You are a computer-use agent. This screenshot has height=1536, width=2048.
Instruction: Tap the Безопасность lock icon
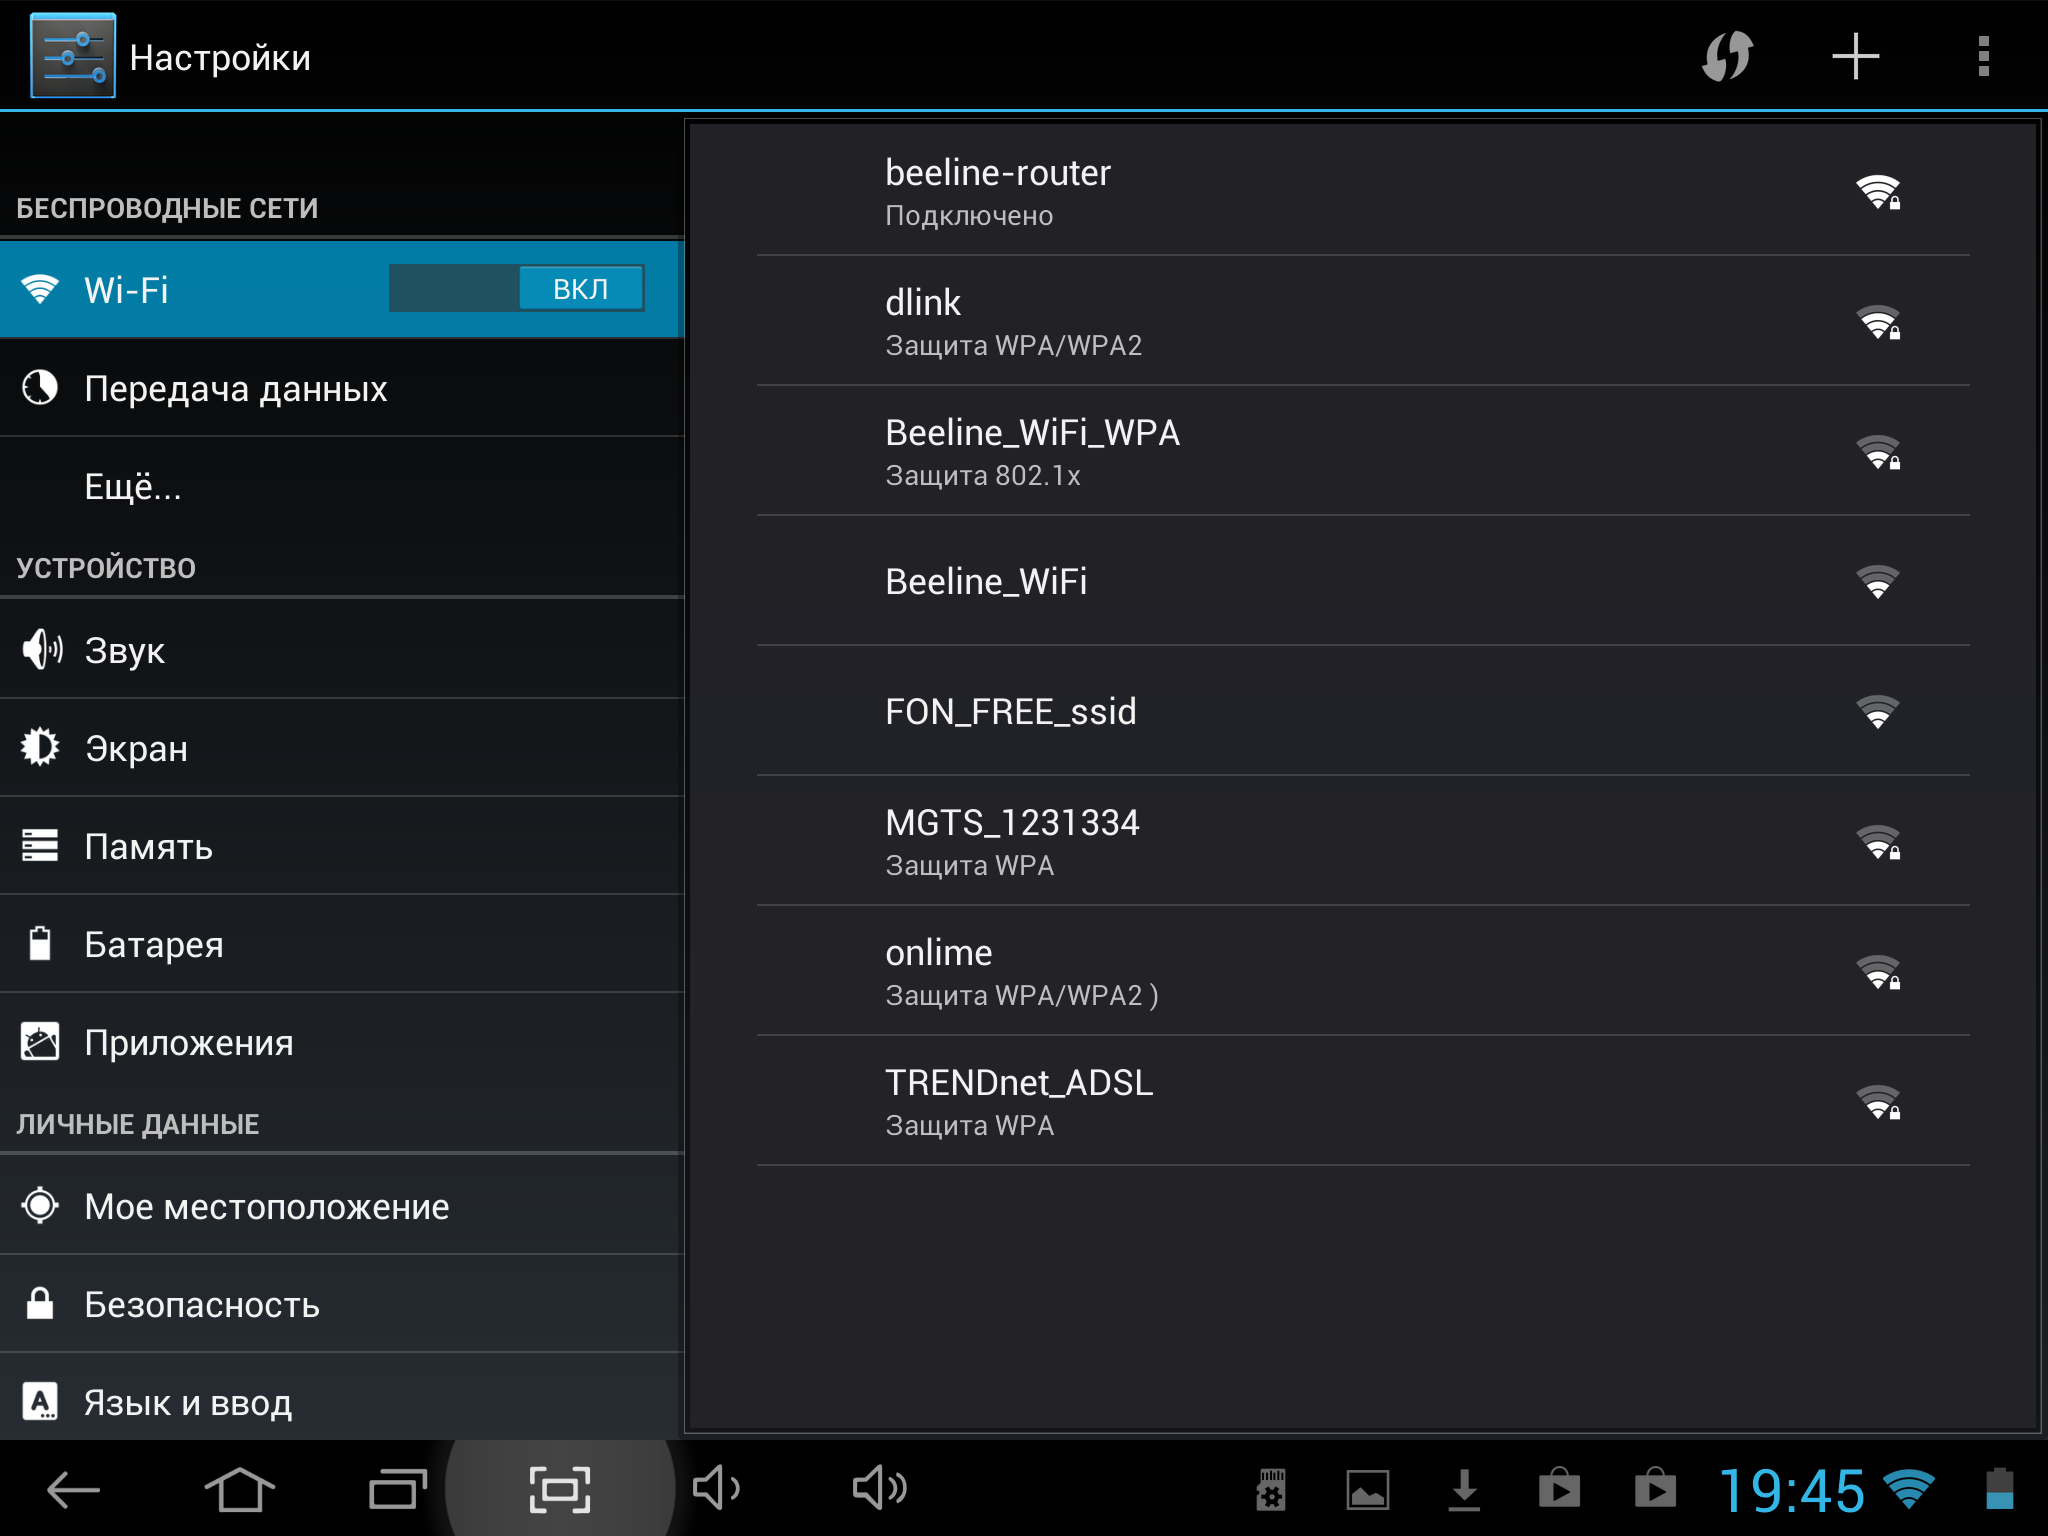pyautogui.click(x=40, y=1303)
